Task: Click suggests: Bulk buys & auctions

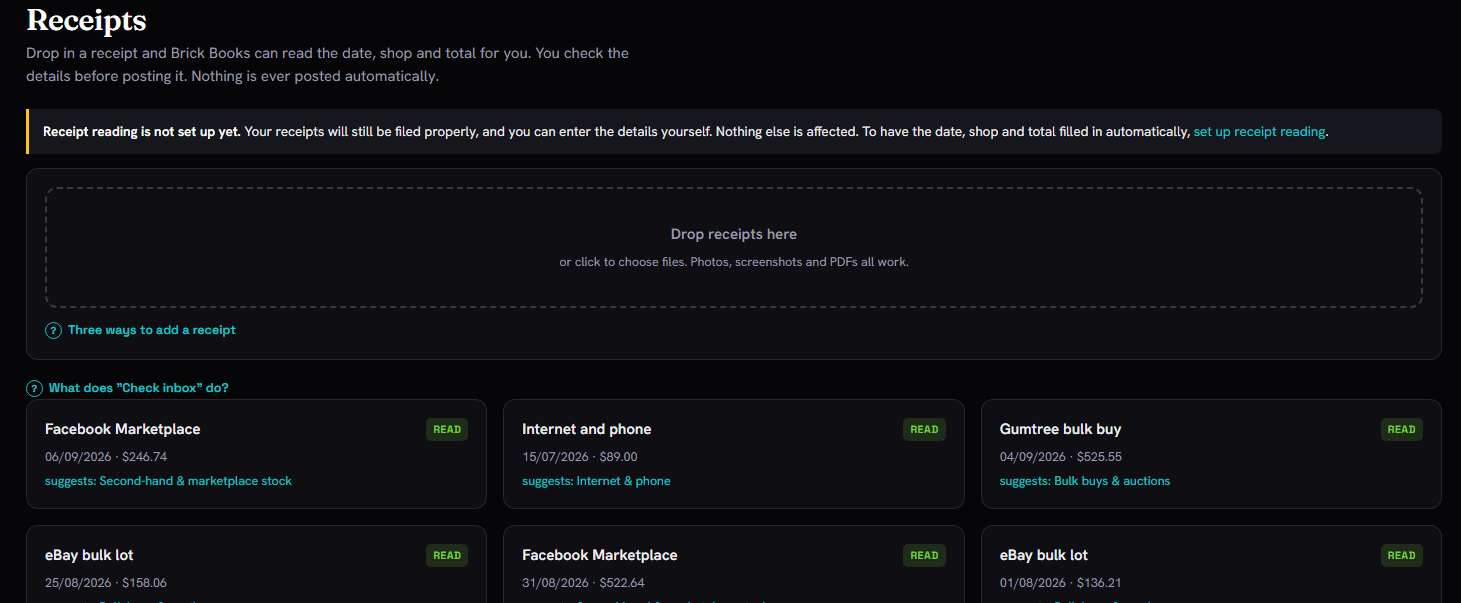Action: [x=1085, y=481]
